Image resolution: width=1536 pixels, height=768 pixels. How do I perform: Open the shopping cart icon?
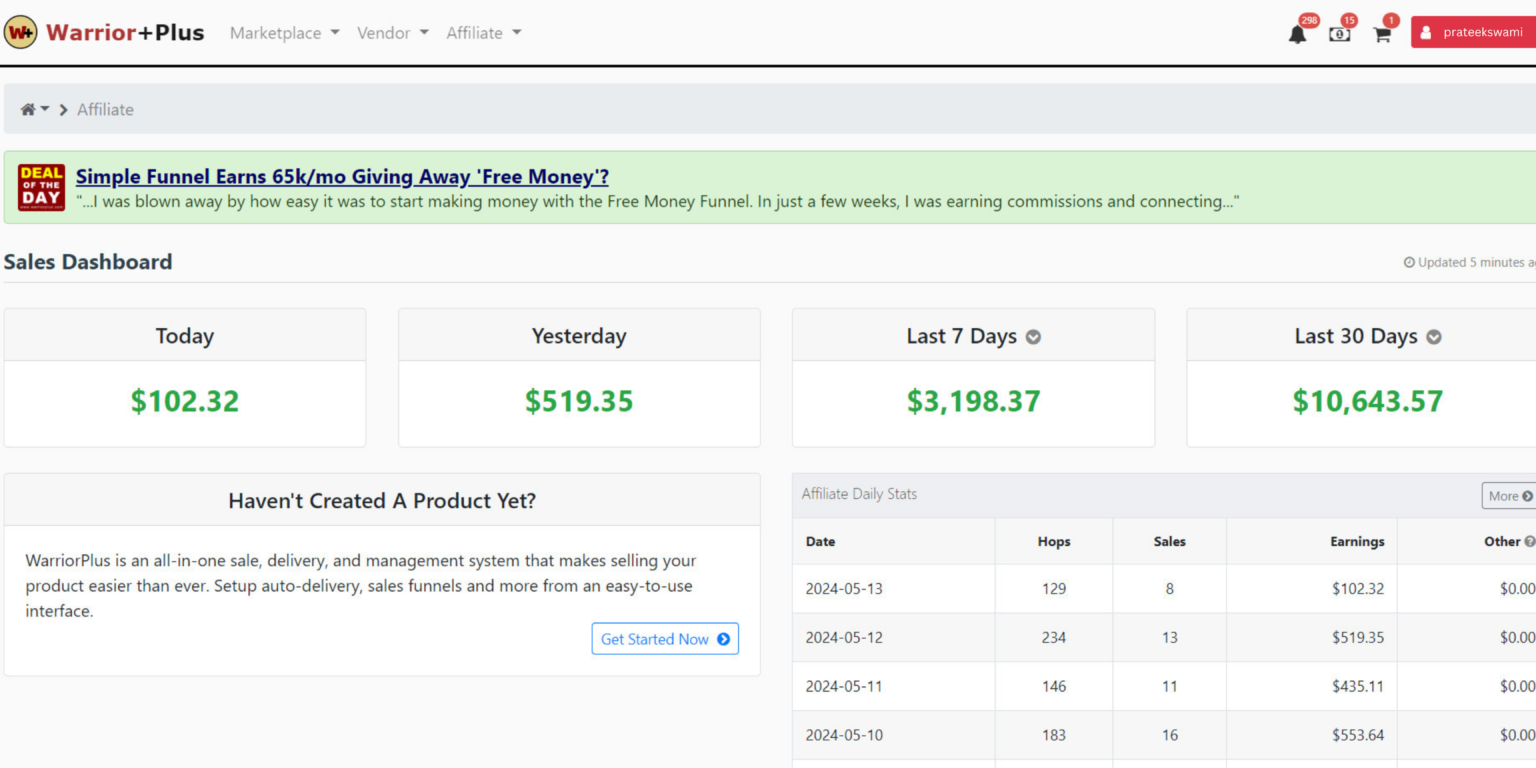pyautogui.click(x=1382, y=34)
